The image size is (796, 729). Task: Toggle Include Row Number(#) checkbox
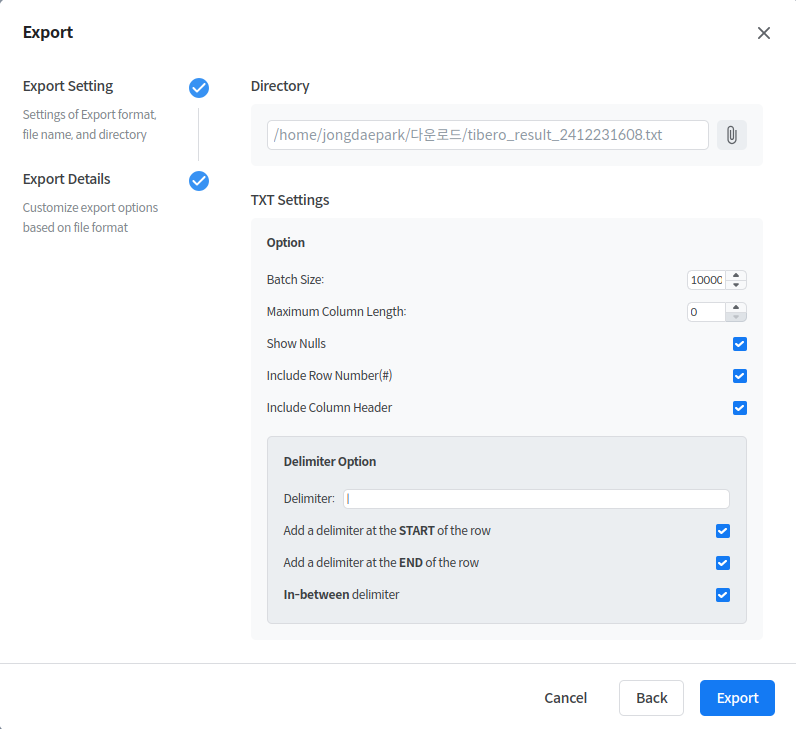(x=740, y=376)
